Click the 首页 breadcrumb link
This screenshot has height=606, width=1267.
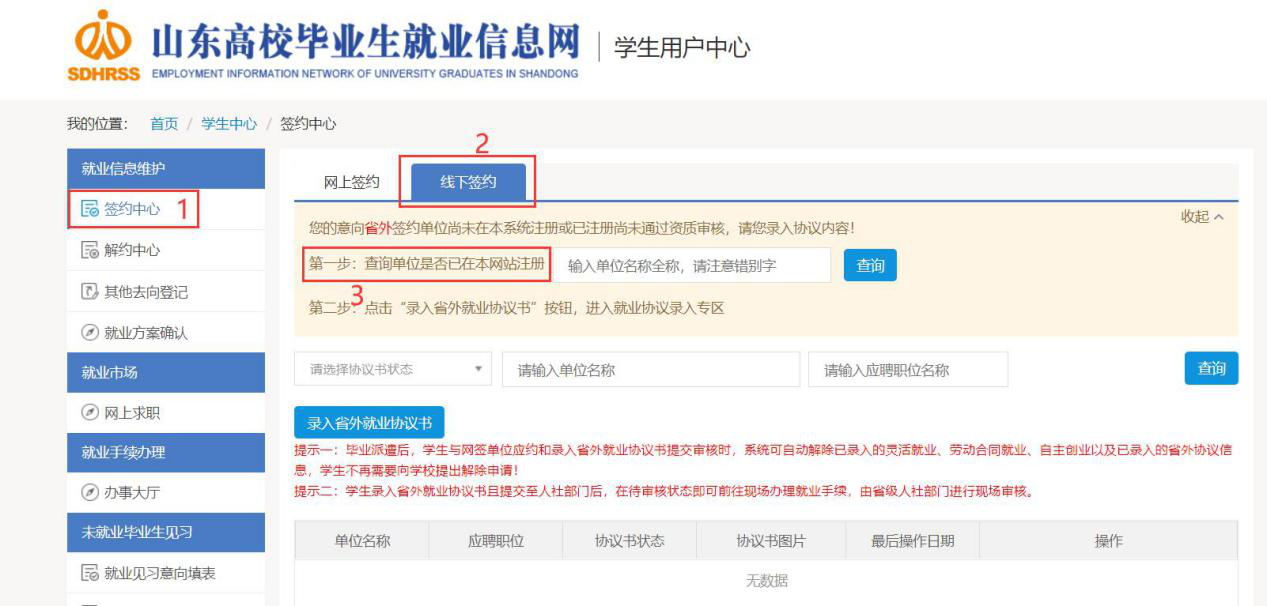click(164, 124)
